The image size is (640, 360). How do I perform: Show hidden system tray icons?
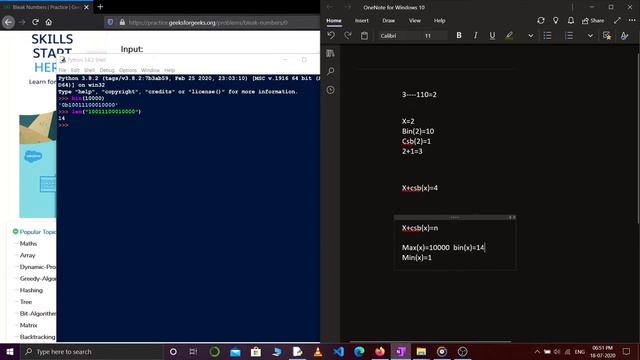pos(537,352)
